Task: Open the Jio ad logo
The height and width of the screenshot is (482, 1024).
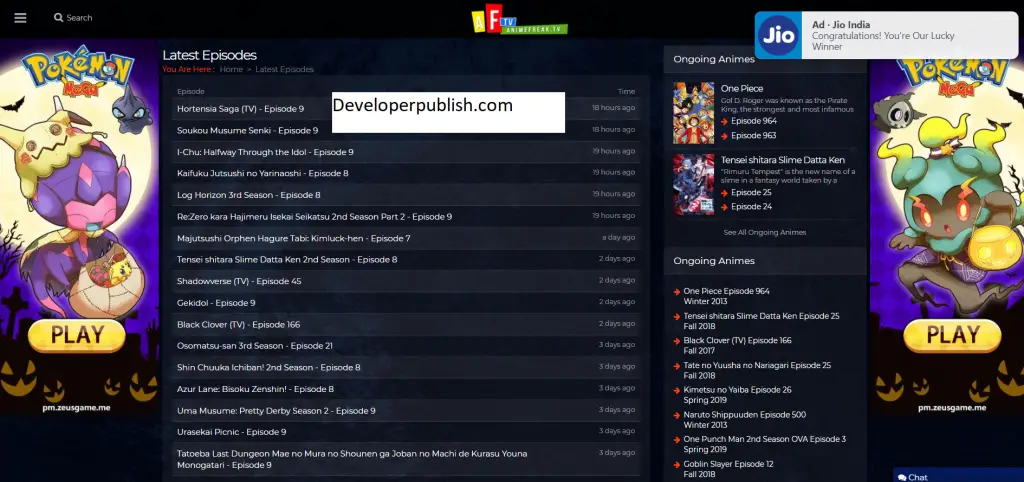Action: click(x=778, y=35)
